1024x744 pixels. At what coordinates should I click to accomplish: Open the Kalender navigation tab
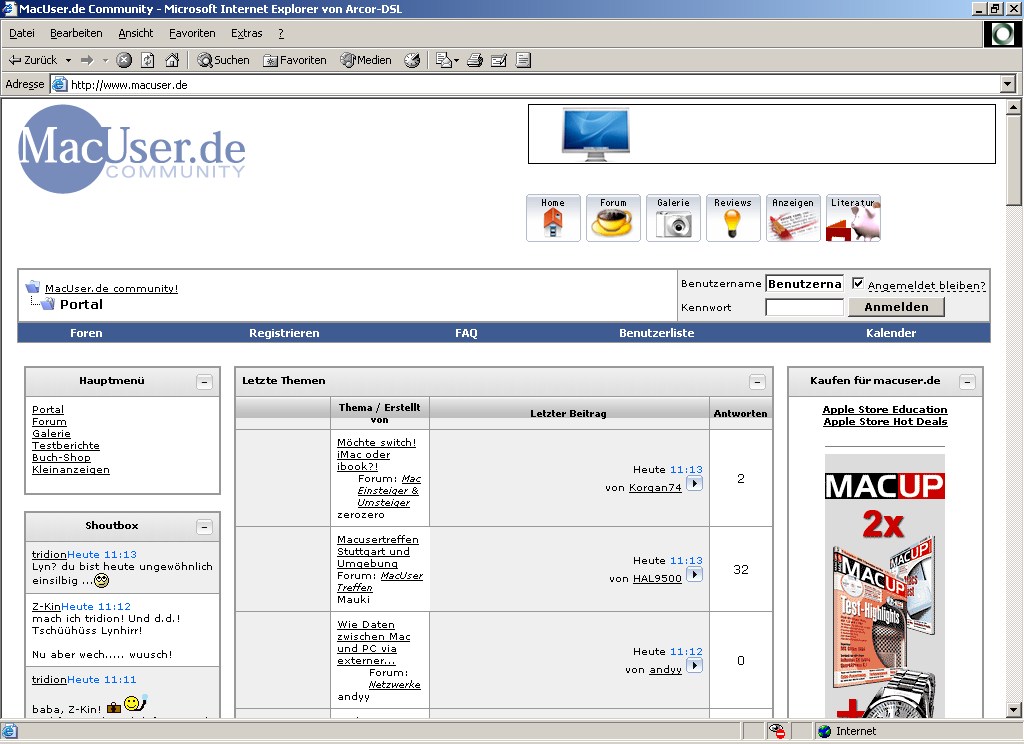click(891, 333)
